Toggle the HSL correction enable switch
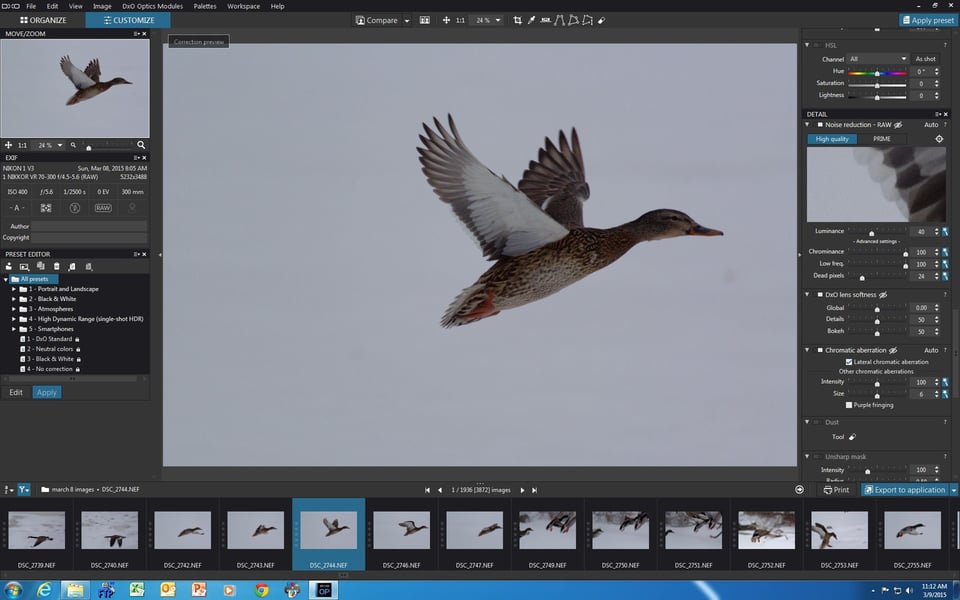 817,45
